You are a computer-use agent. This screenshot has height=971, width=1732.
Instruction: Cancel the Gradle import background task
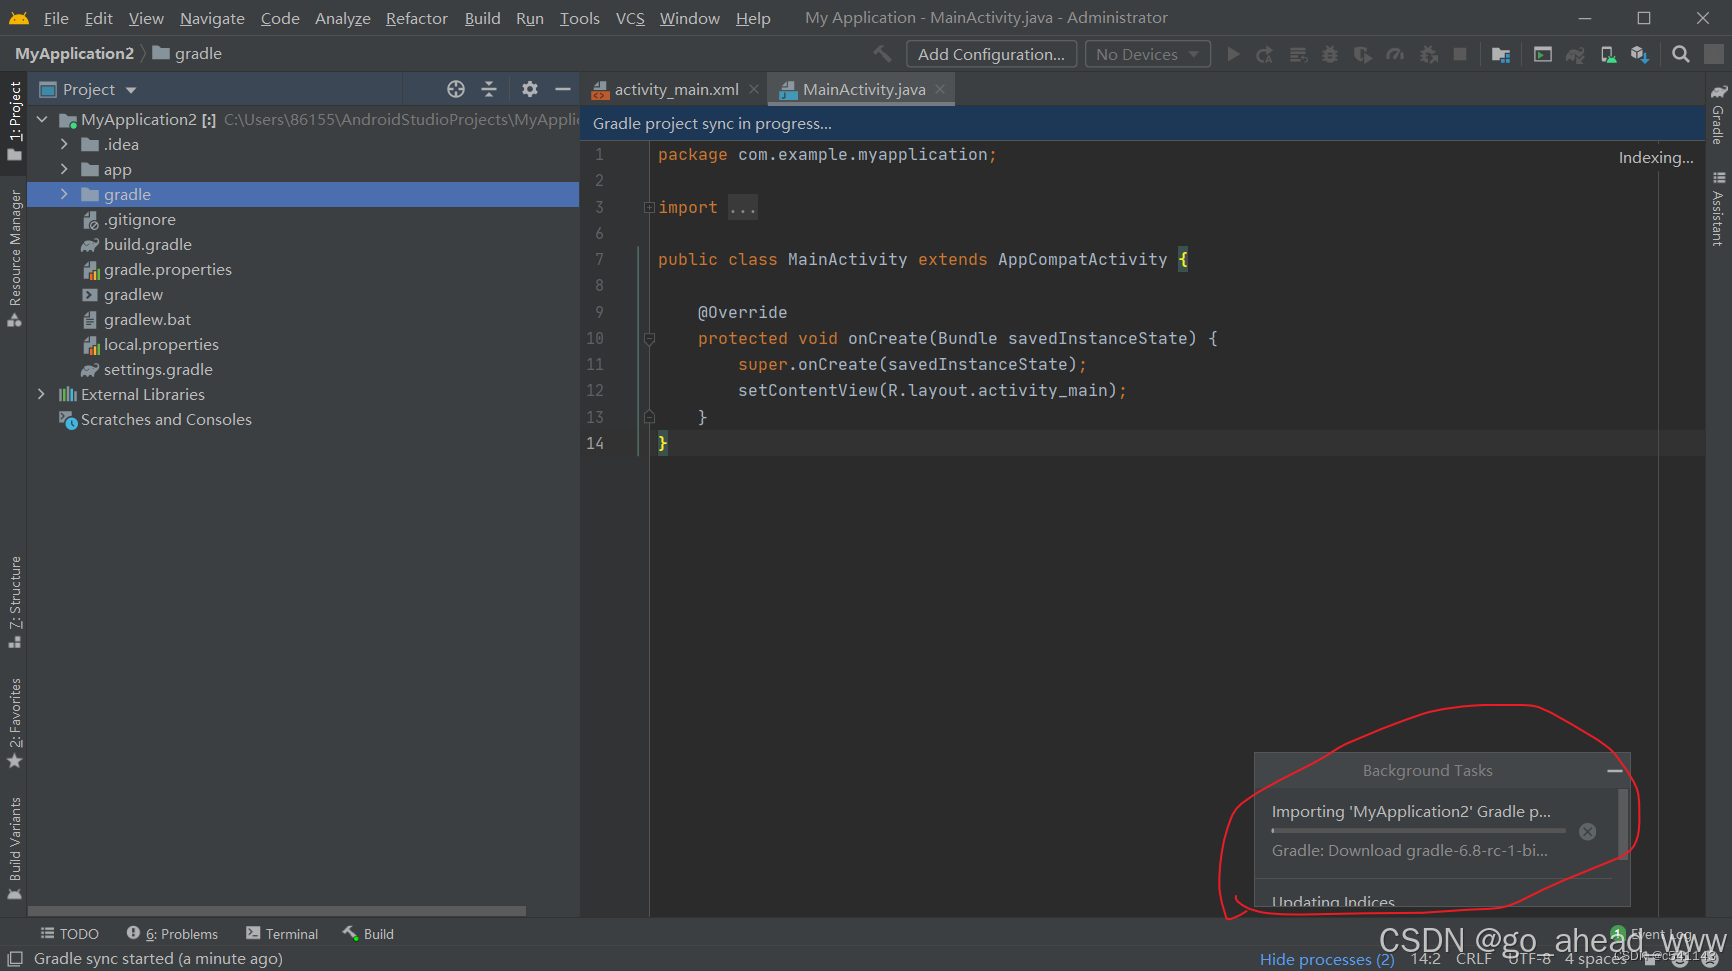pos(1587,831)
